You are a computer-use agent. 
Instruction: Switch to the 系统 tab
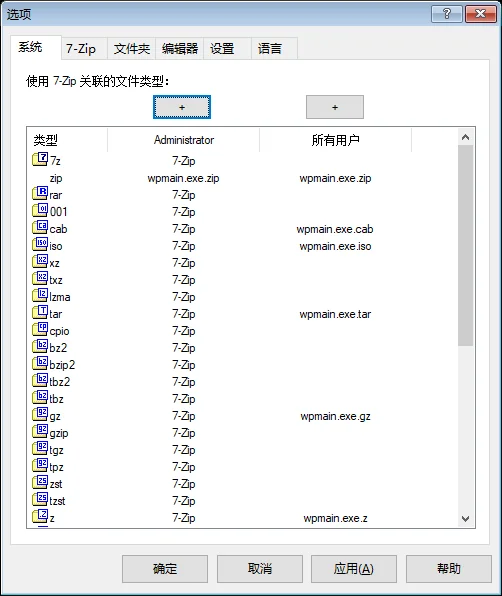coord(35,48)
